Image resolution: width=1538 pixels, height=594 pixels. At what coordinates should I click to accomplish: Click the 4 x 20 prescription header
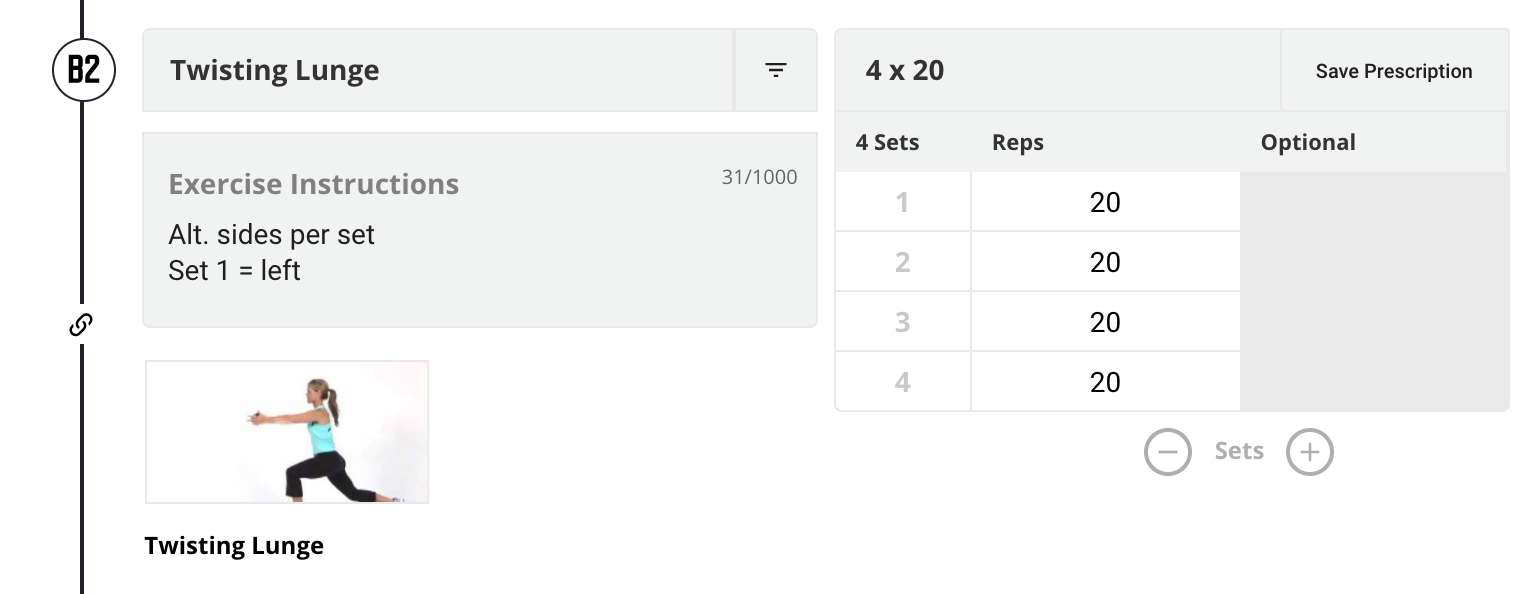(x=1058, y=70)
